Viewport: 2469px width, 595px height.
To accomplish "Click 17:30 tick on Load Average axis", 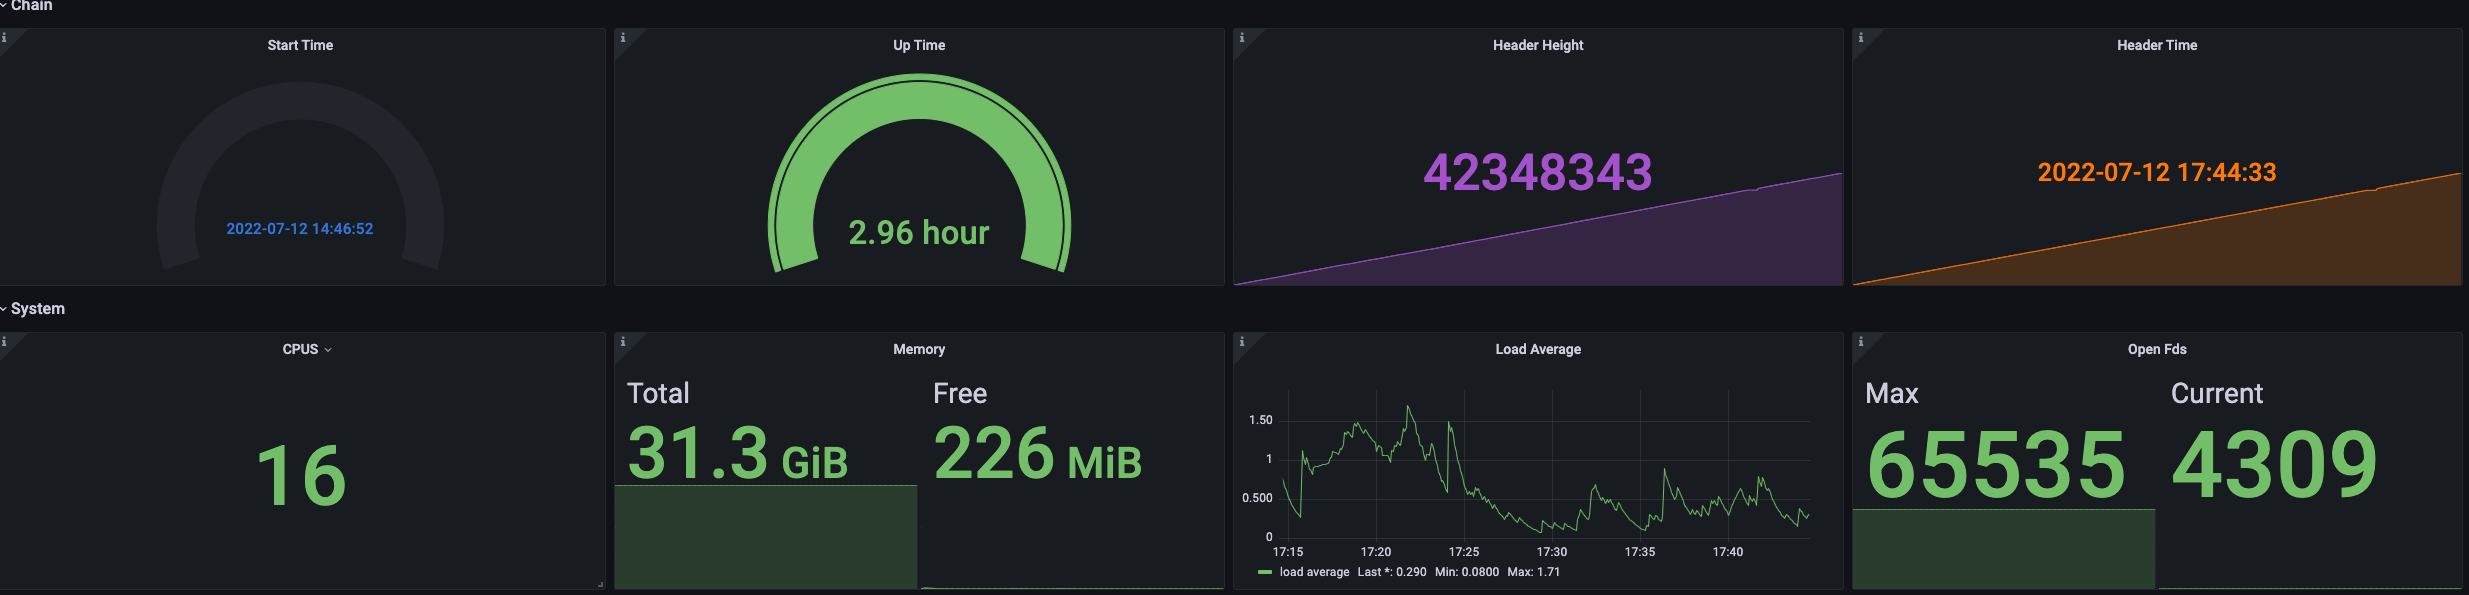I will [1552, 552].
